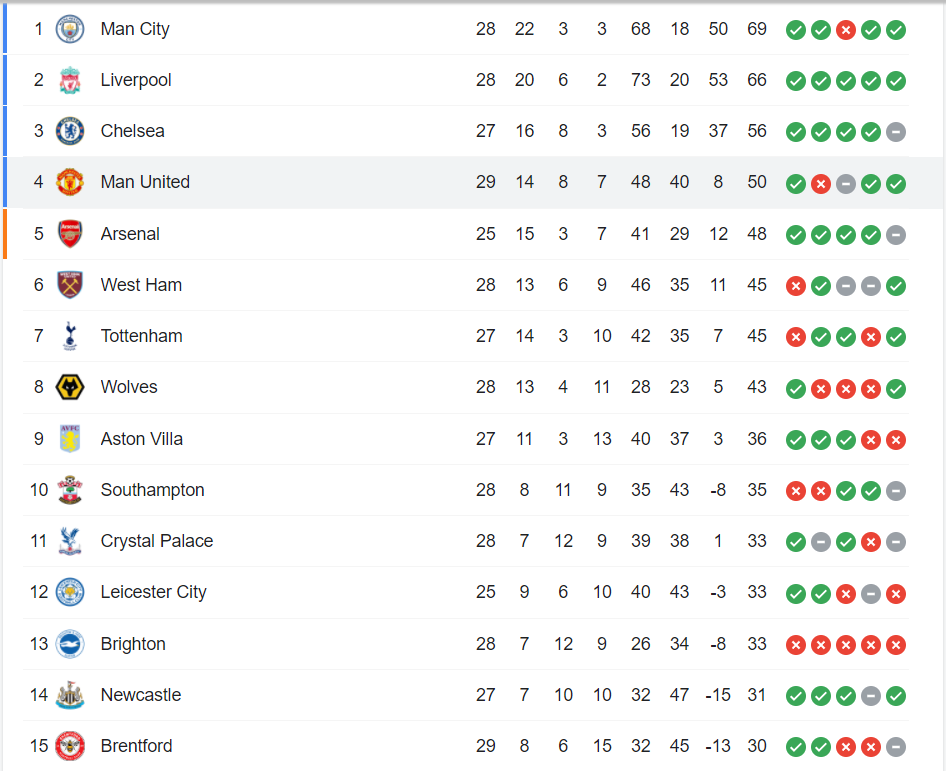Select the Southampton table row name
946x771 pixels.
(153, 490)
